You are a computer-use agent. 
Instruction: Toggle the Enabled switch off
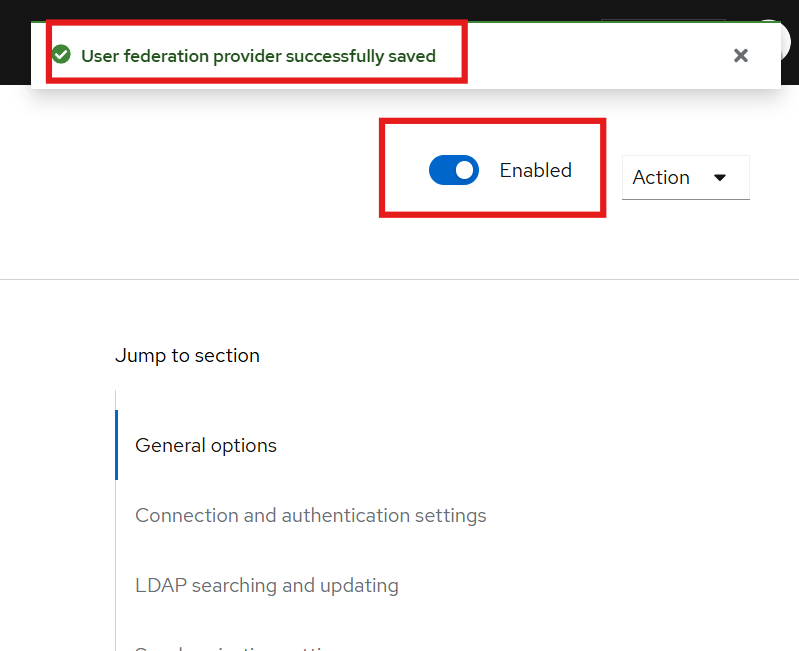point(454,170)
